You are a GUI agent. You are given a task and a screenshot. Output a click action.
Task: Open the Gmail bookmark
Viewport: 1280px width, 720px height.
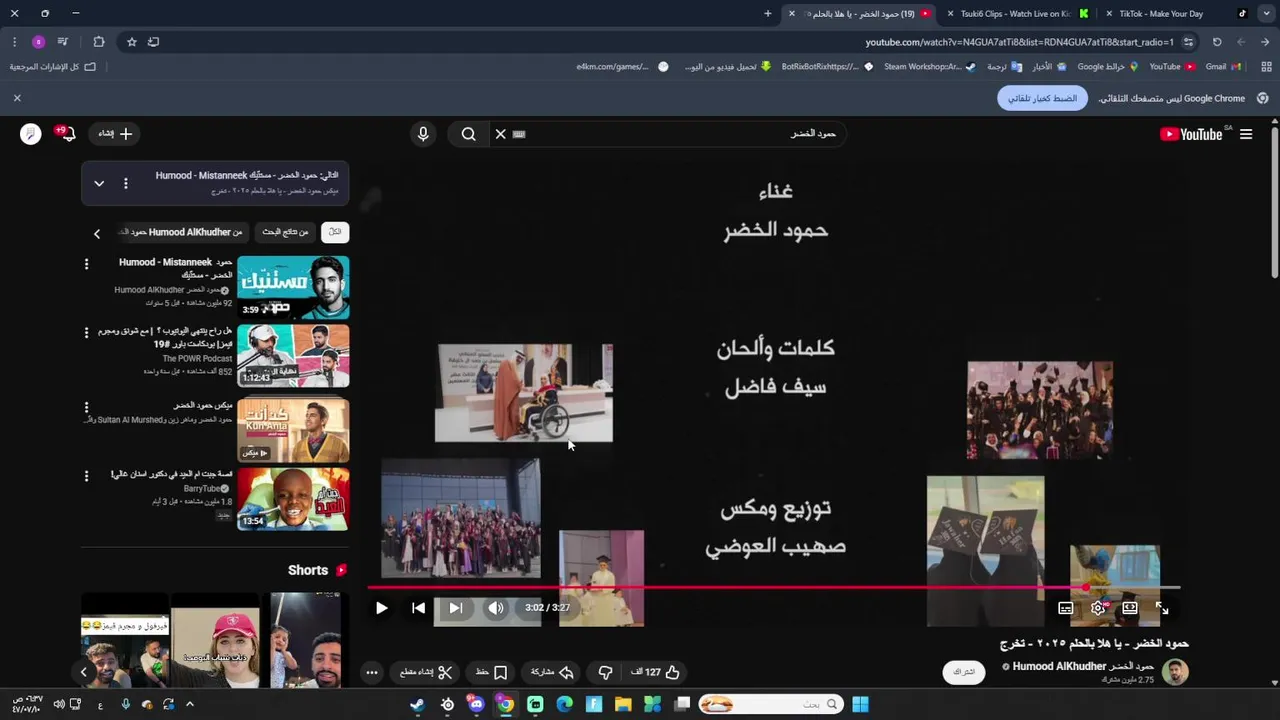1223,67
